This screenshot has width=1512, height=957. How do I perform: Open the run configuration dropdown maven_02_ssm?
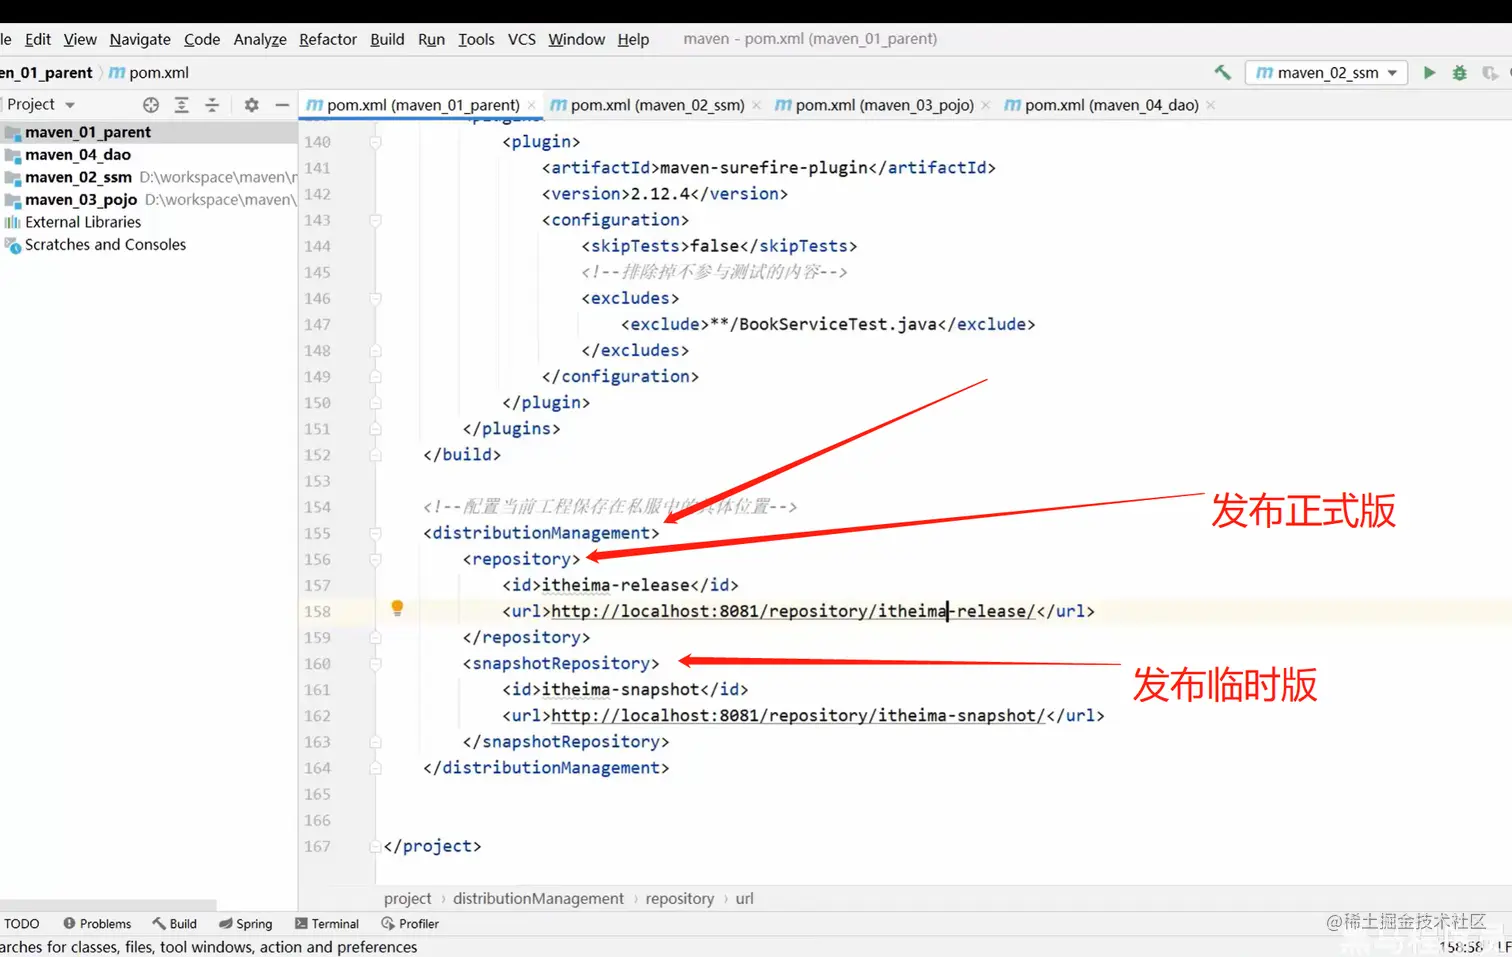coord(1326,72)
